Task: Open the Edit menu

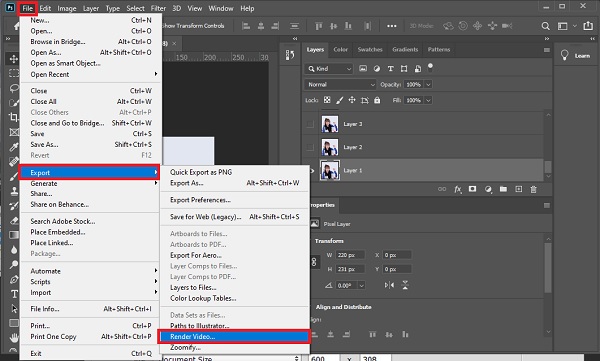Action: coord(45,8)
